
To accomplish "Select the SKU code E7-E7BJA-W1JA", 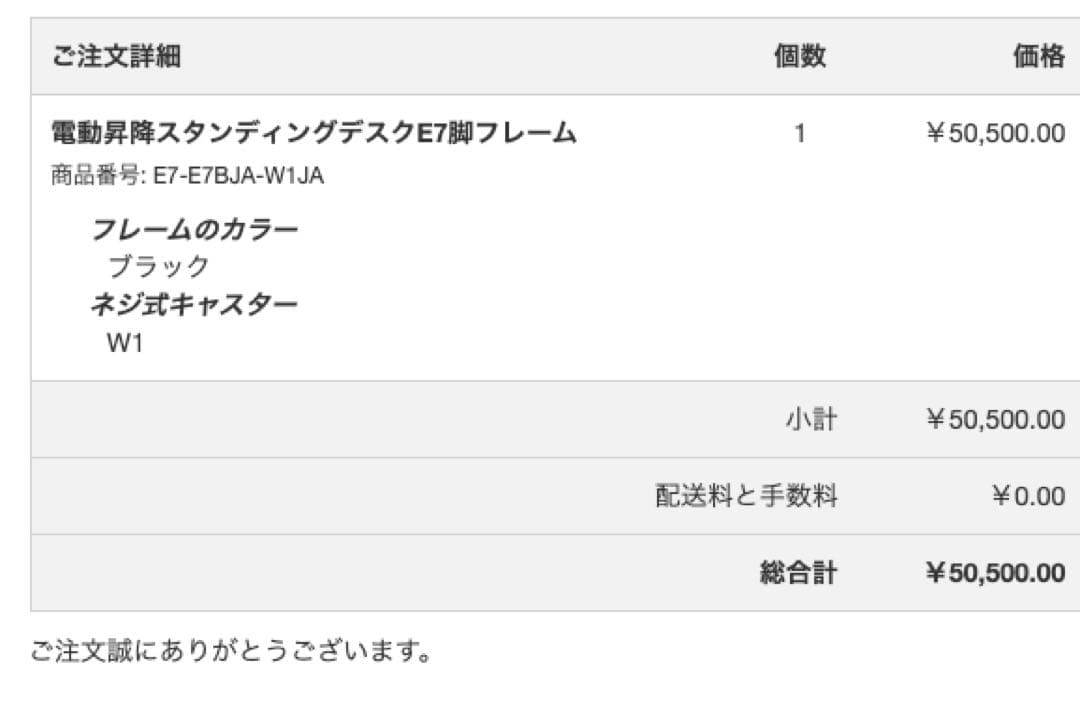I will [238, 177].
